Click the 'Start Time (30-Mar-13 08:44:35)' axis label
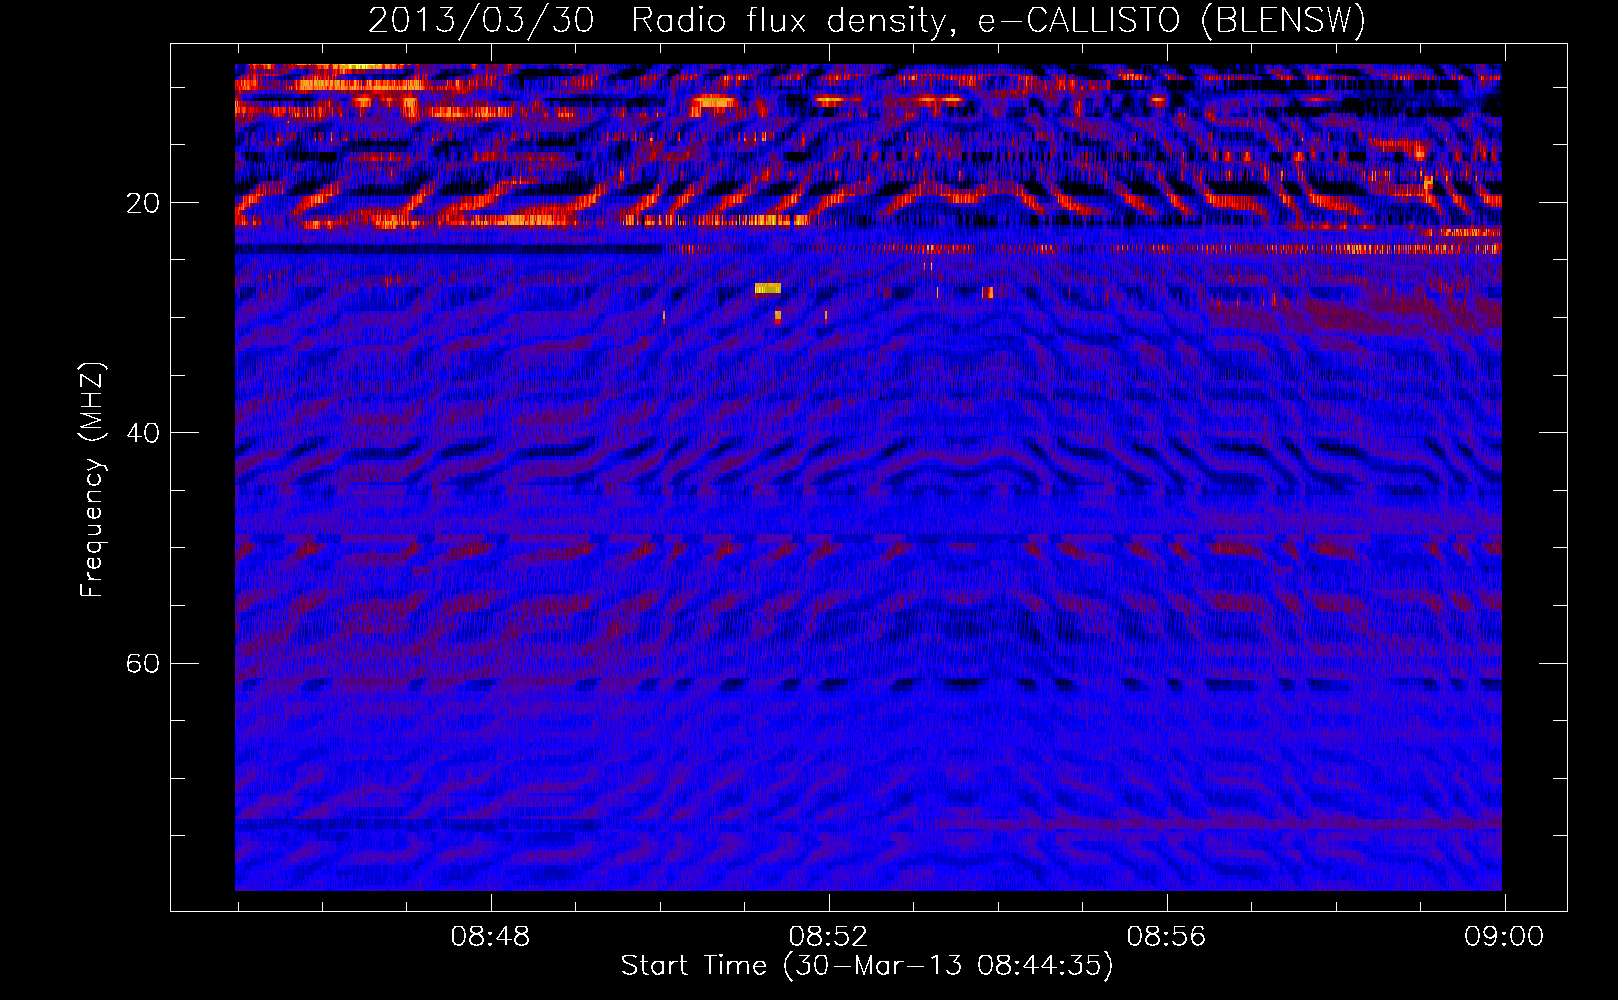Viewport: 1618px width, 1000px height. pos(867,966)
